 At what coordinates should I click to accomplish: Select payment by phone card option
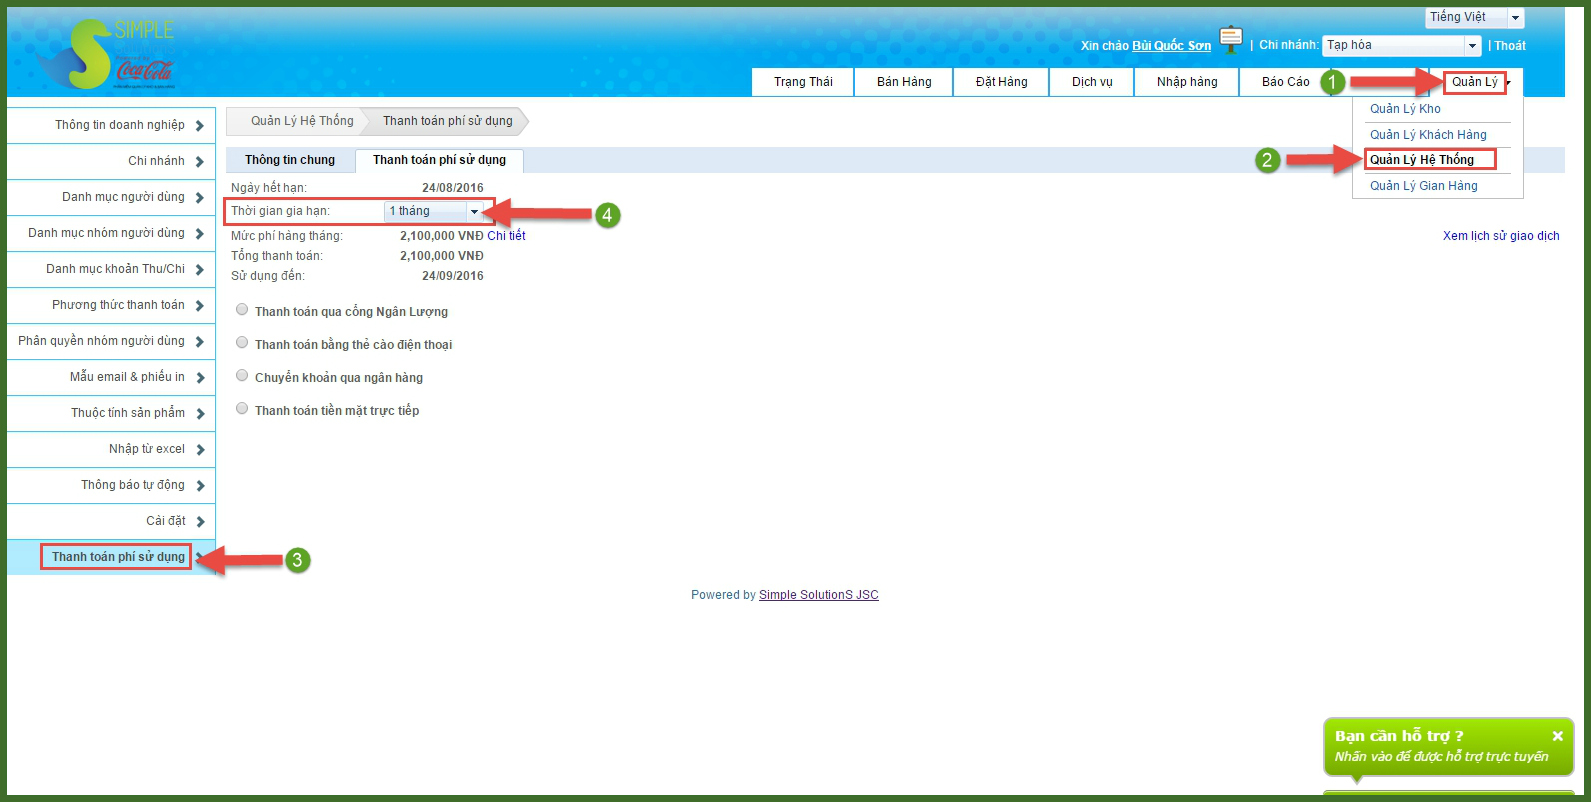coord(242,343)
